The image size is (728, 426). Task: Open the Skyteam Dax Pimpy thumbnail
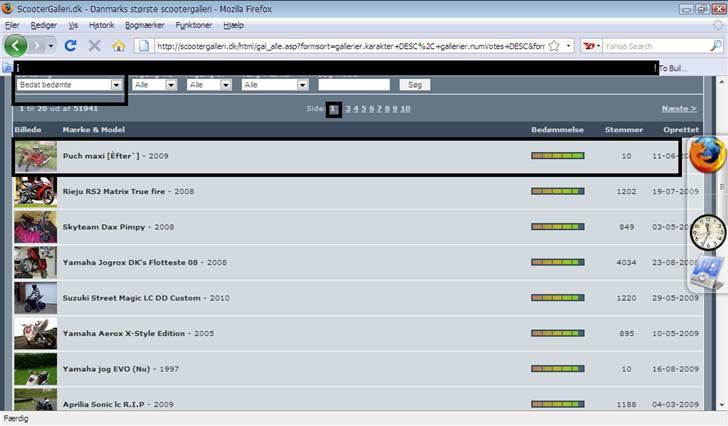[36, 227]
